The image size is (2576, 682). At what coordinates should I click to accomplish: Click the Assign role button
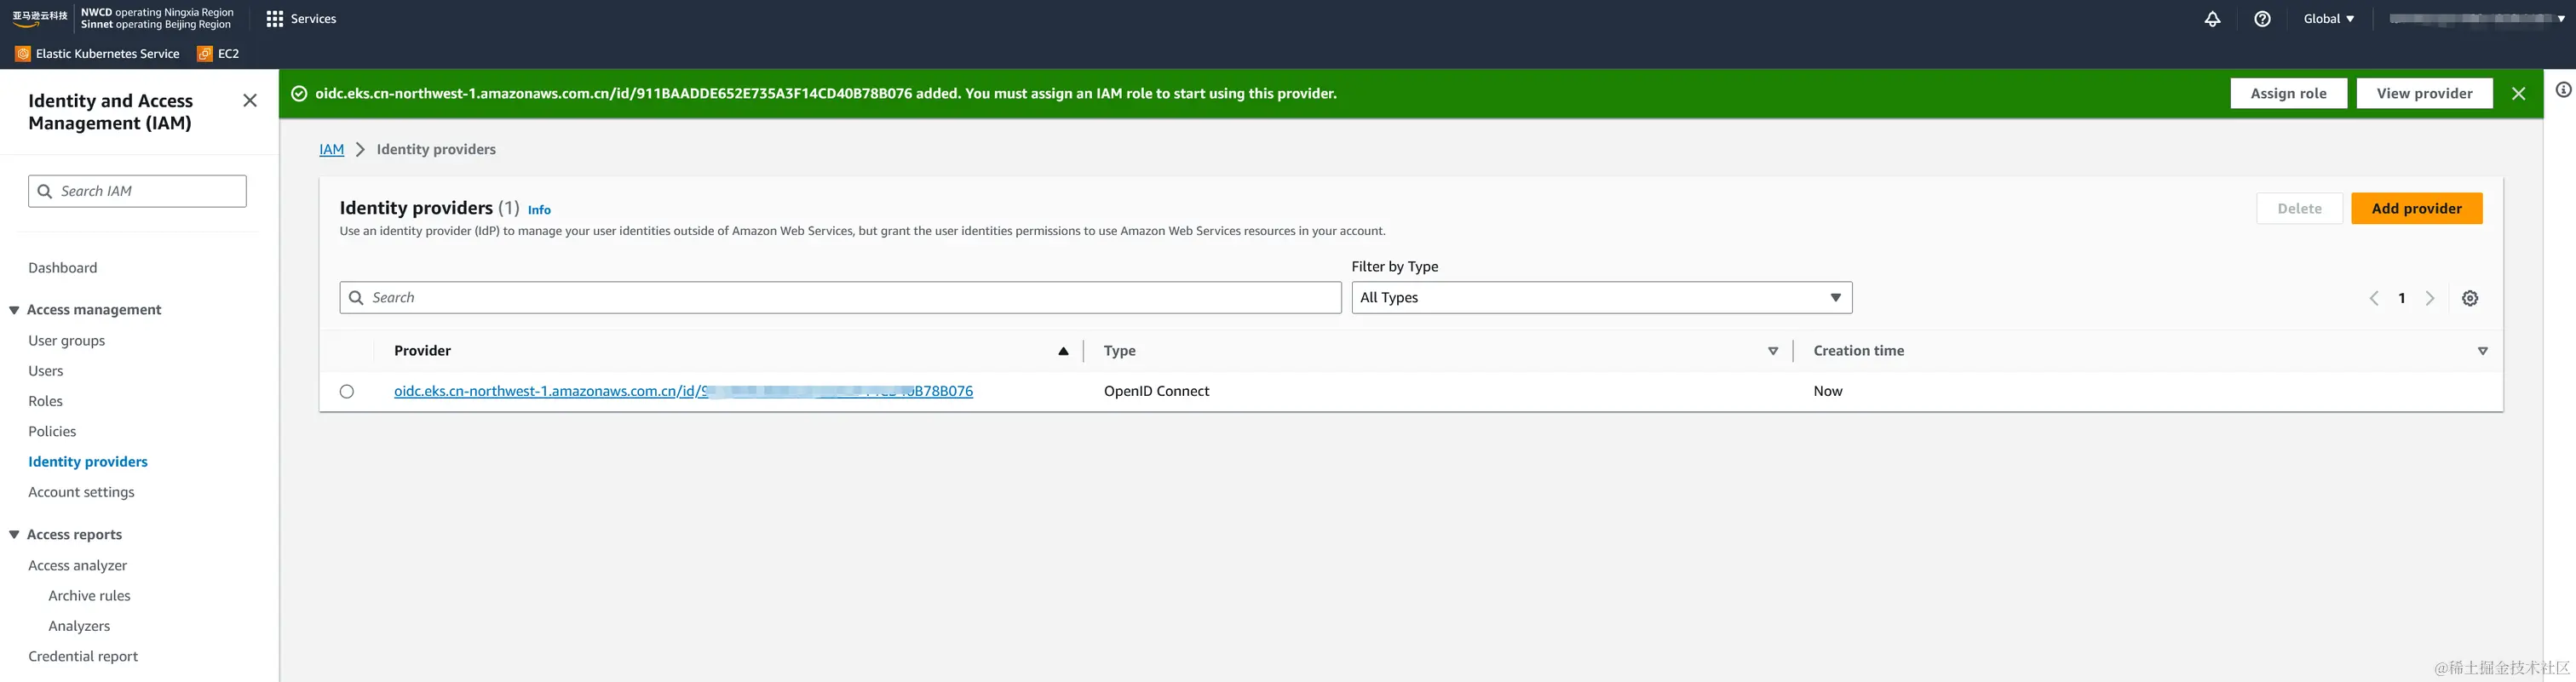[2288, 93]
